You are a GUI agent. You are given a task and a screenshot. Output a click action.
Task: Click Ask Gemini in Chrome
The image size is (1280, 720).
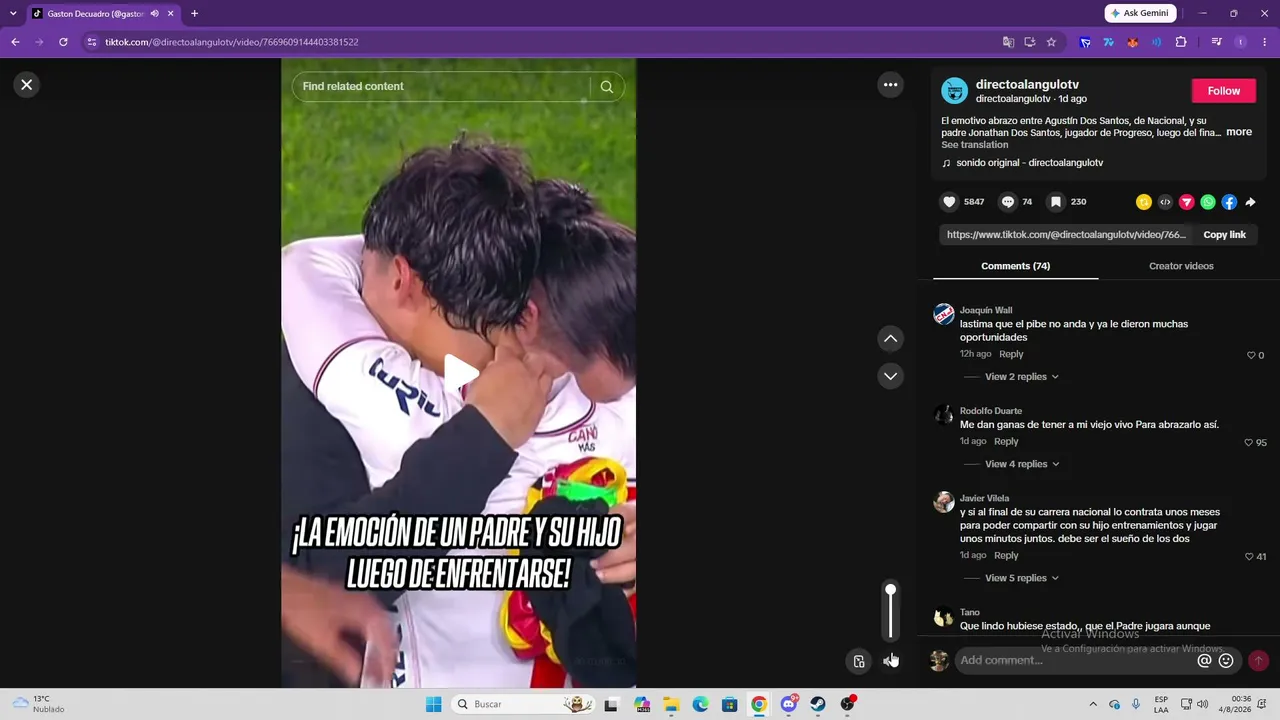1140,13
